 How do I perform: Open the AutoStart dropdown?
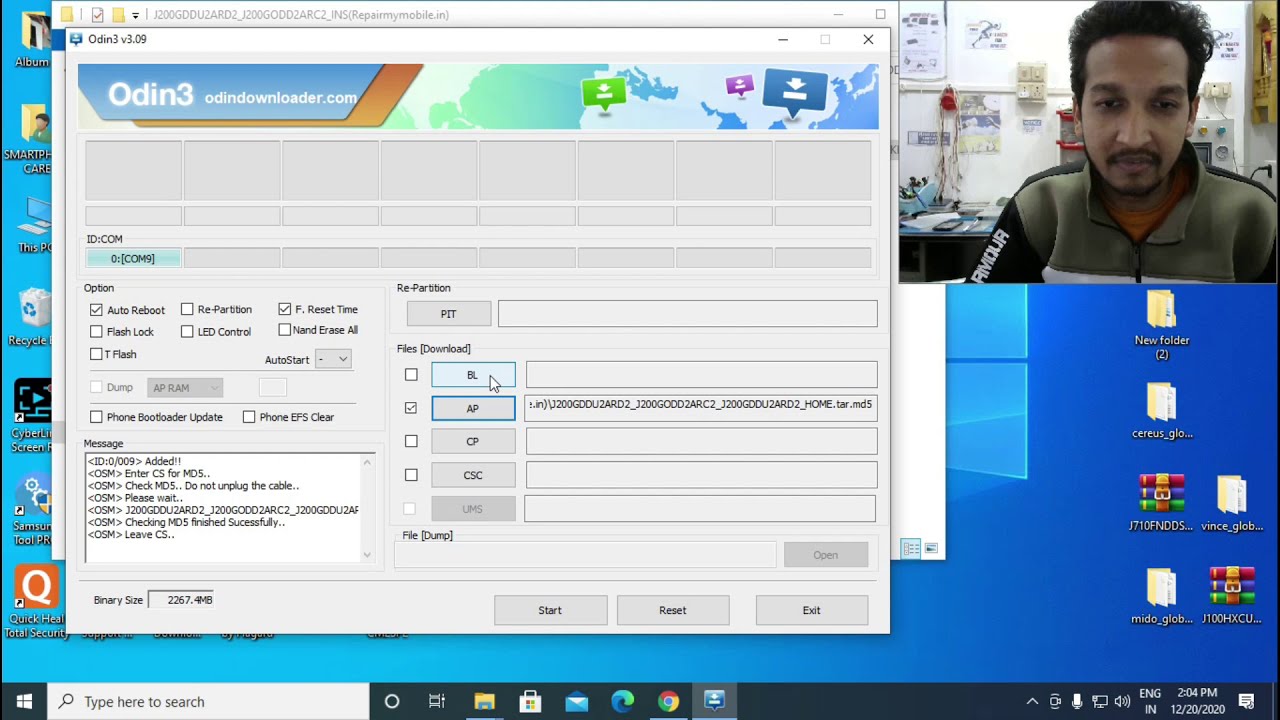click(333, 359)
